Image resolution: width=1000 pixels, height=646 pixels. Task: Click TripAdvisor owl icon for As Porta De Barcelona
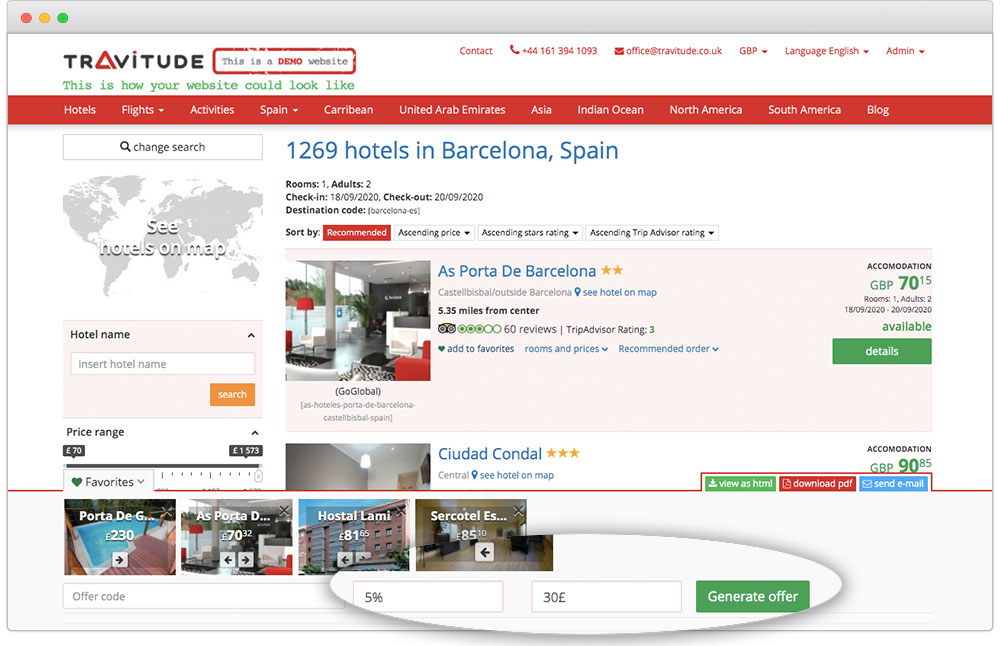point(447,329)
